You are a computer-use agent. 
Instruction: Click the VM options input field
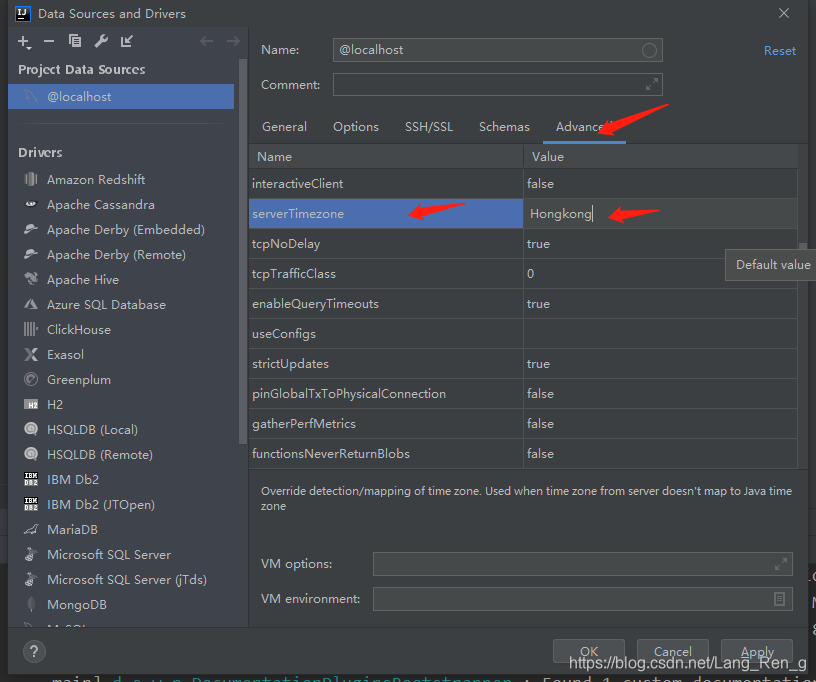582,564
